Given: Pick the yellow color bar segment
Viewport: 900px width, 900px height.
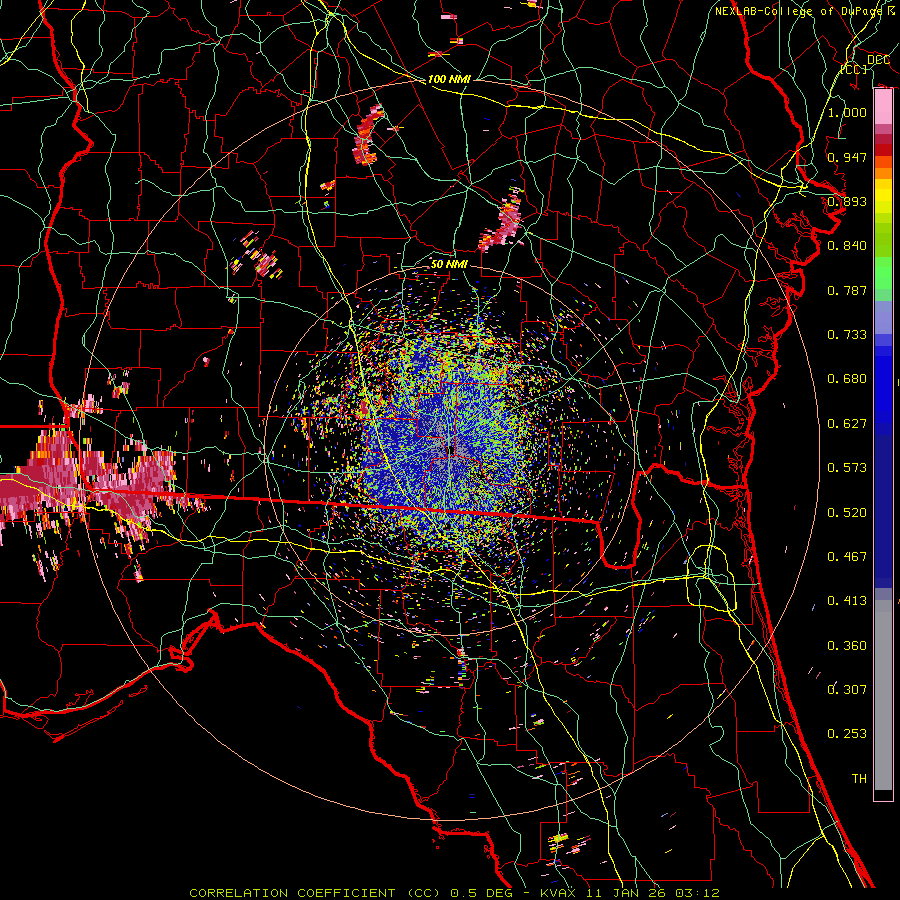Looking at the screenshot, I should point(884,195).
